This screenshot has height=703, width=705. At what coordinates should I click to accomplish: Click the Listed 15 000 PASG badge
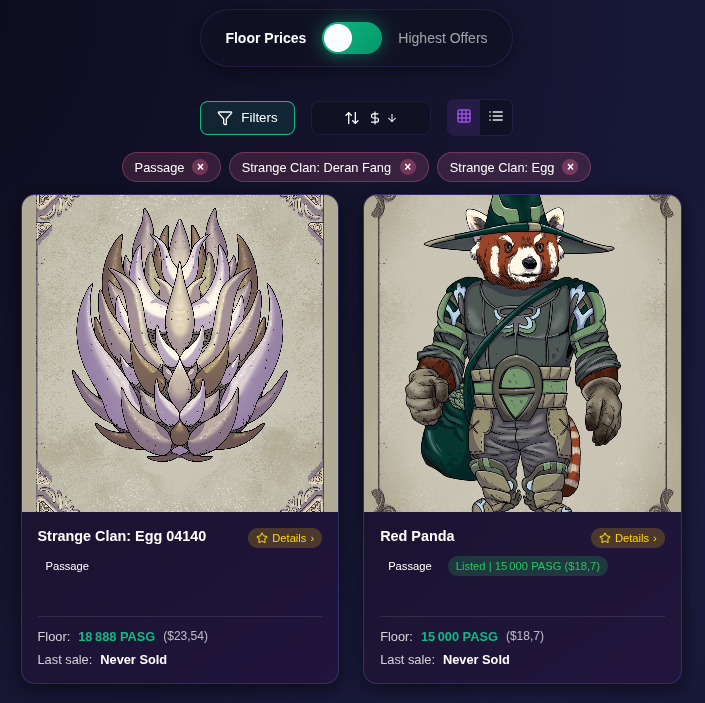(x=528, y=566)
